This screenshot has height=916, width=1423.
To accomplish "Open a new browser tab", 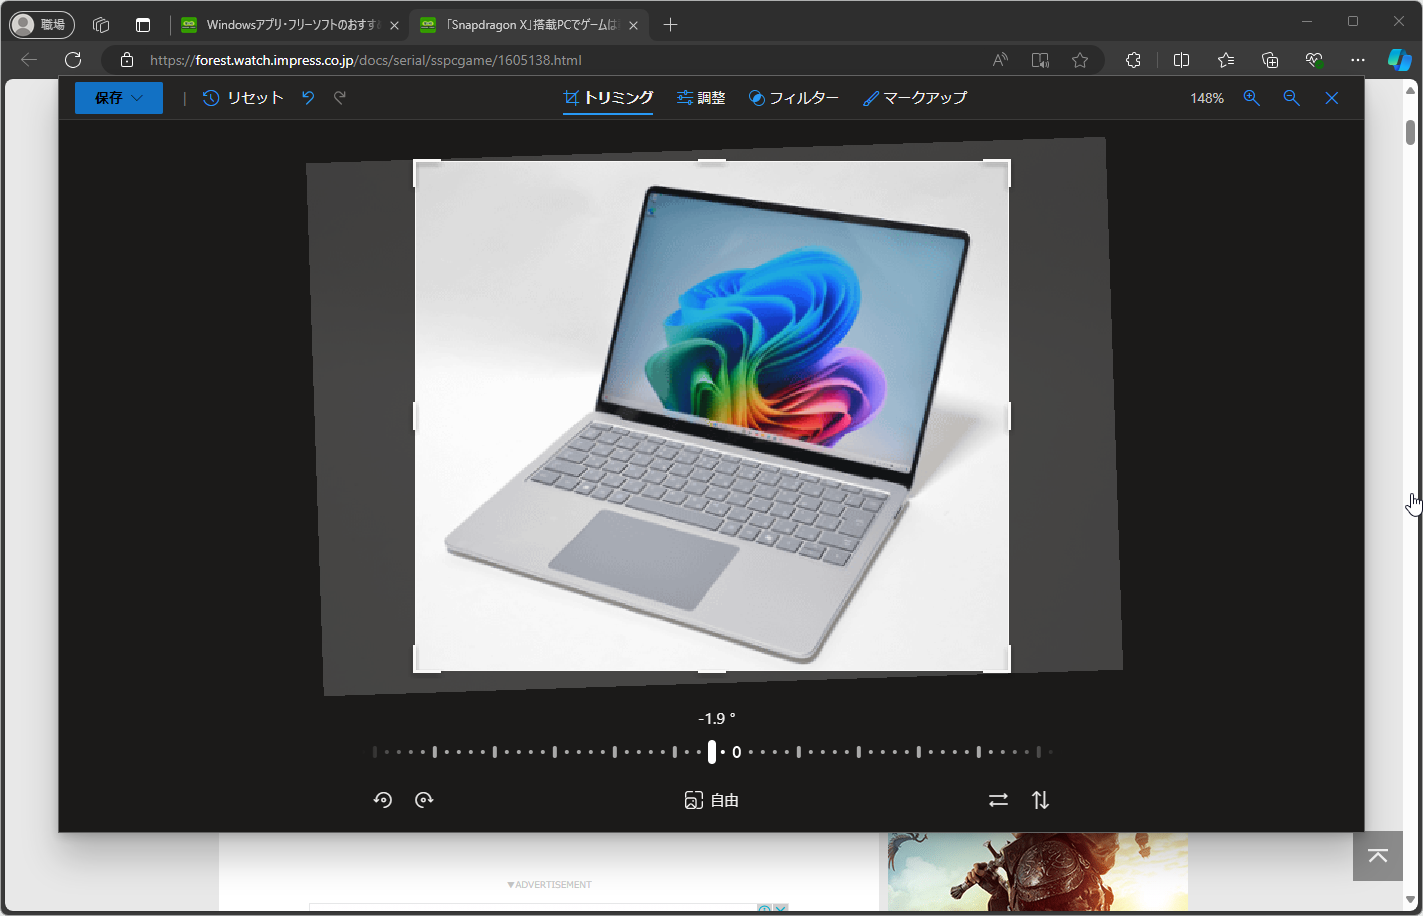I will point(670,25).
